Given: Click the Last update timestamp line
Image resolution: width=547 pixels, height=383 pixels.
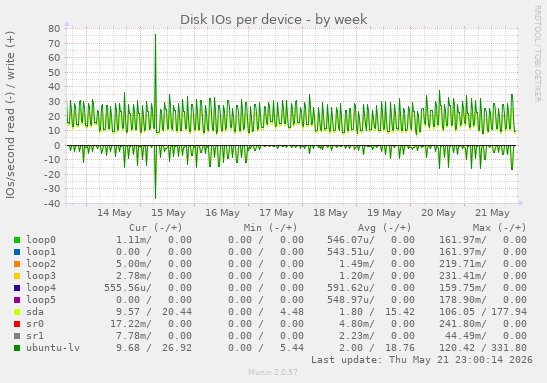Looking at the screenshot, I should pyautogui.click(x=422, y=360).
